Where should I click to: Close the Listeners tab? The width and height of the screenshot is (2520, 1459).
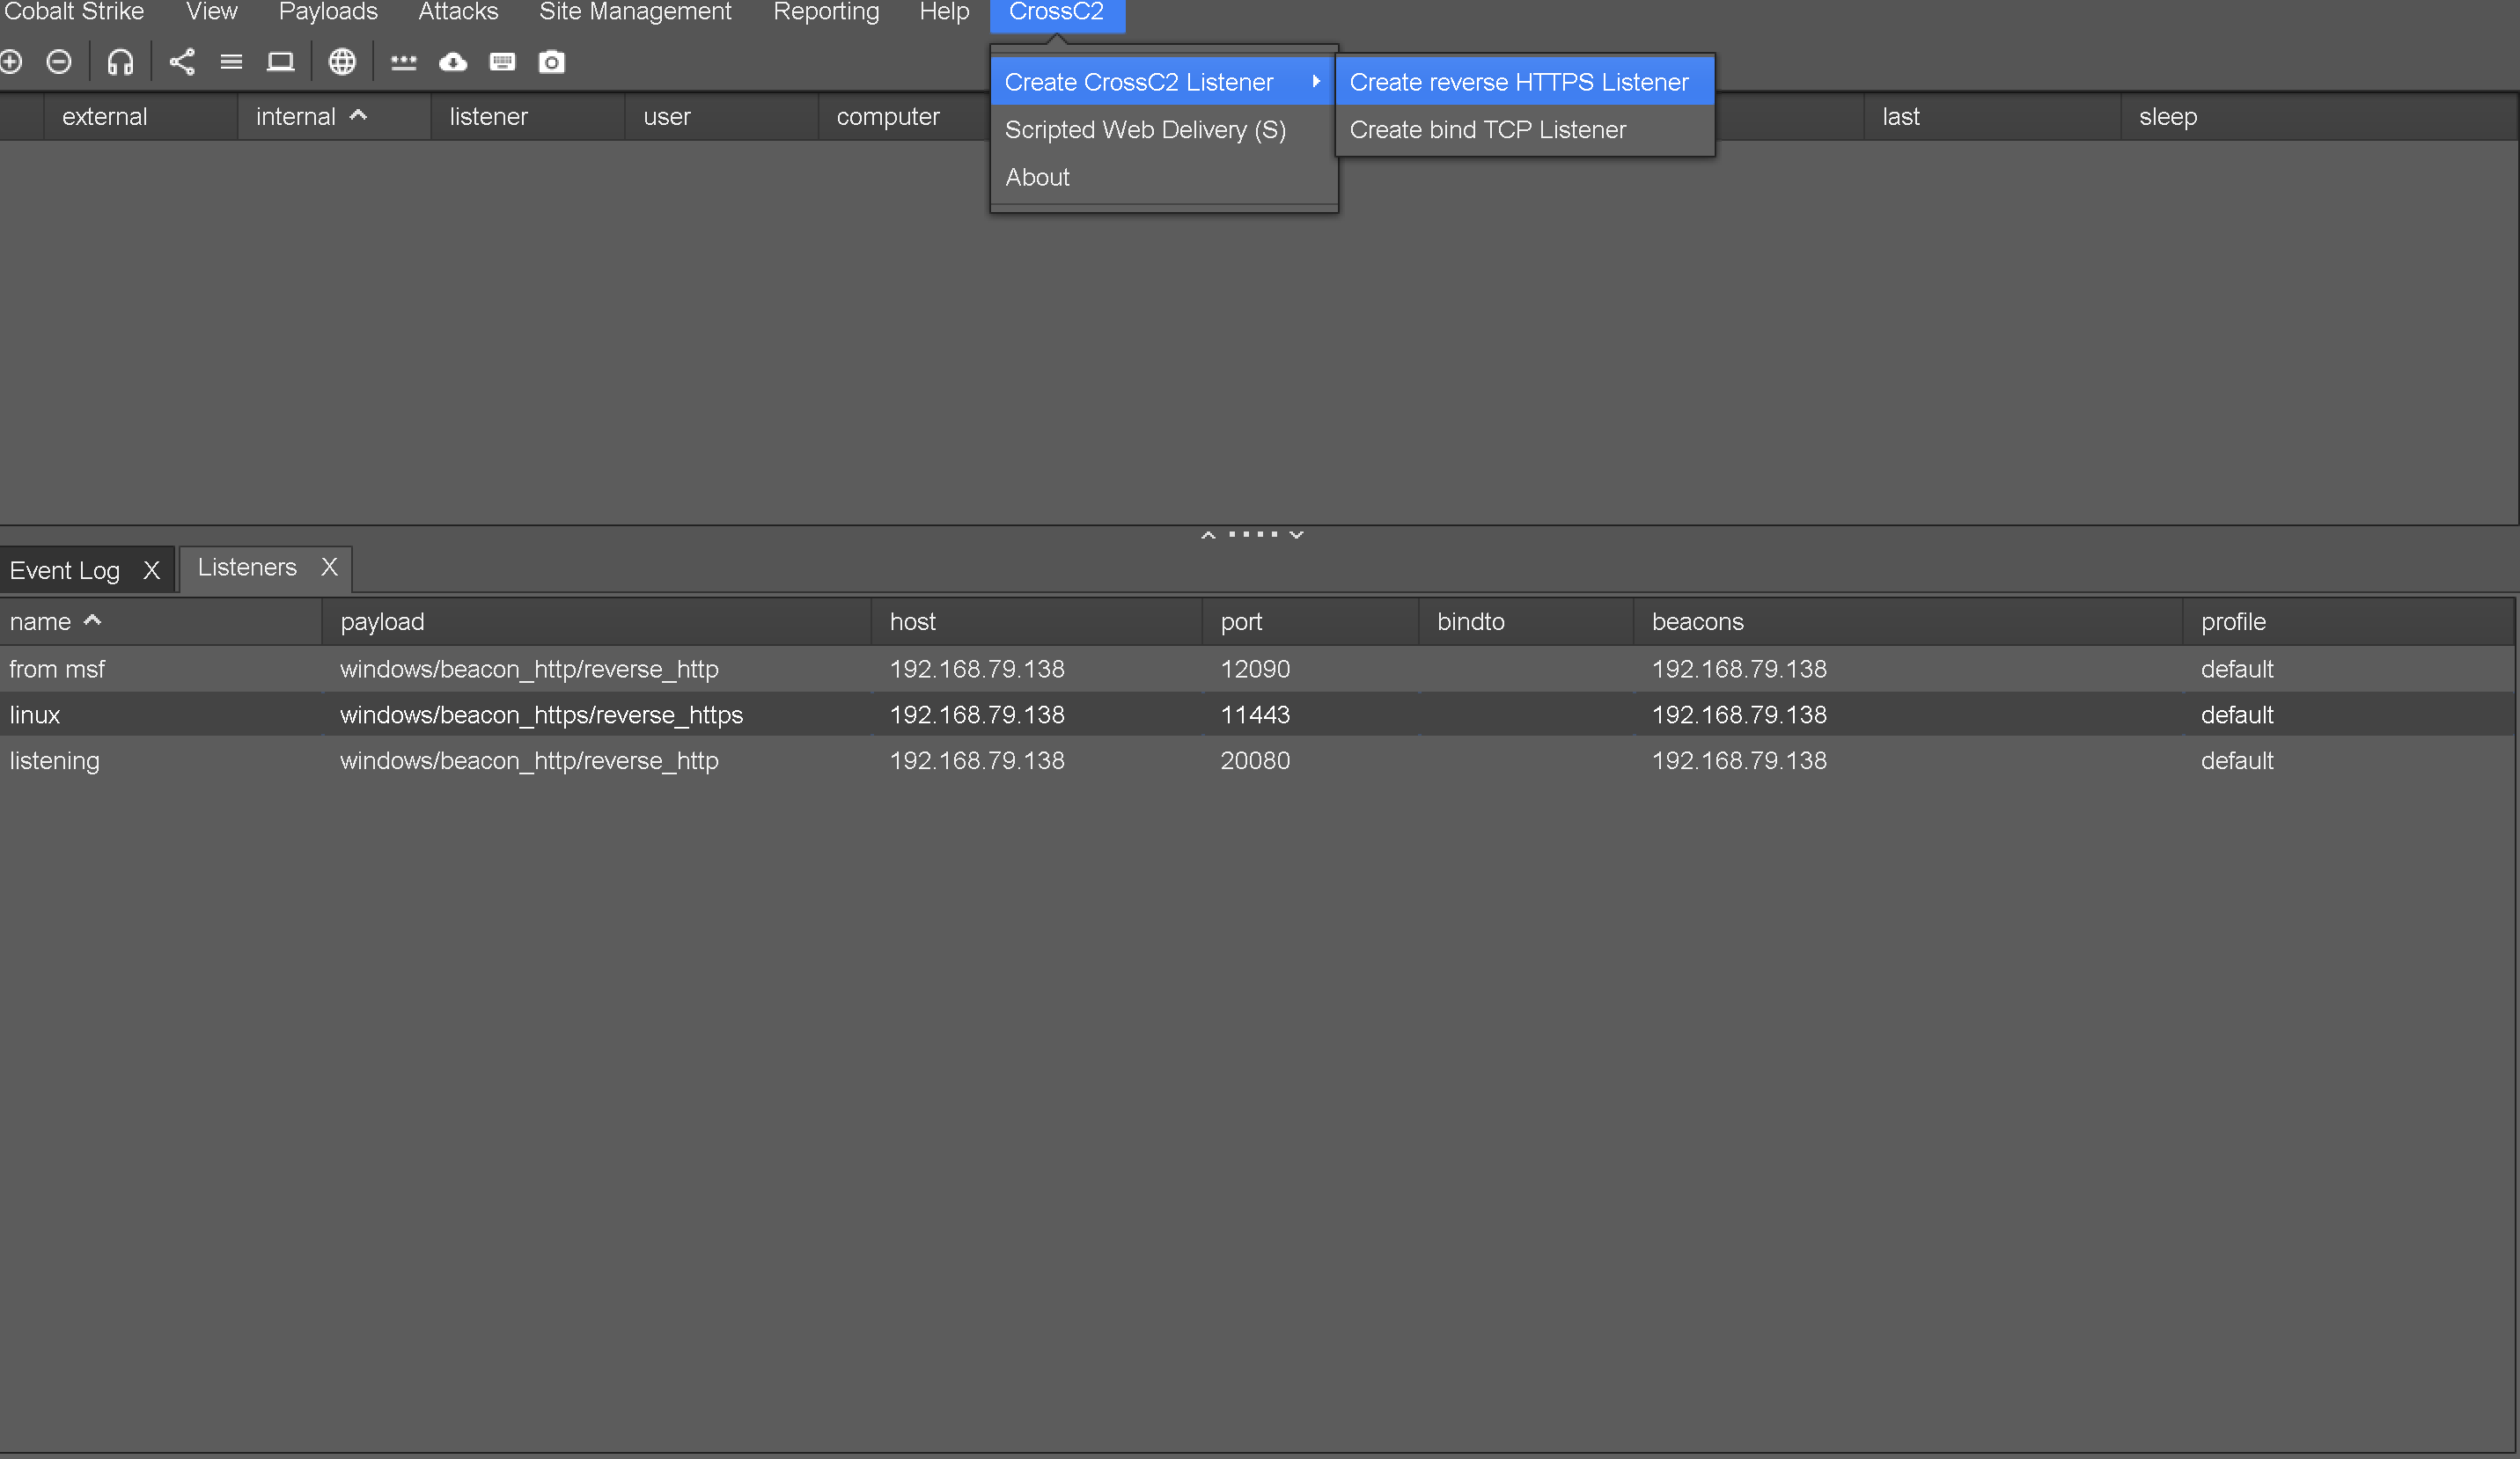pos(329,567)
